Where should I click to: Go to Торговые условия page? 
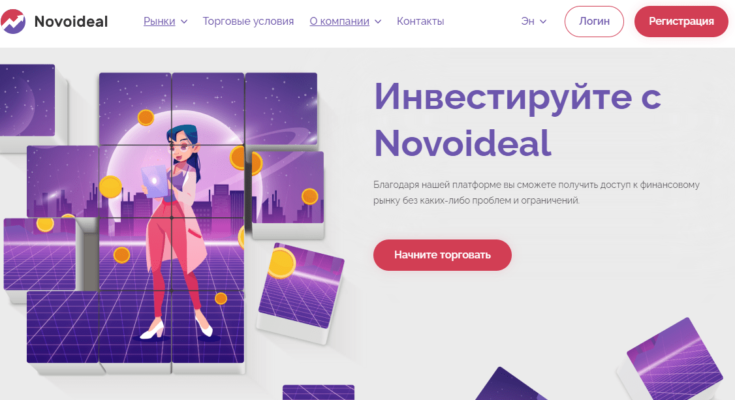click(x=248, y=21)
